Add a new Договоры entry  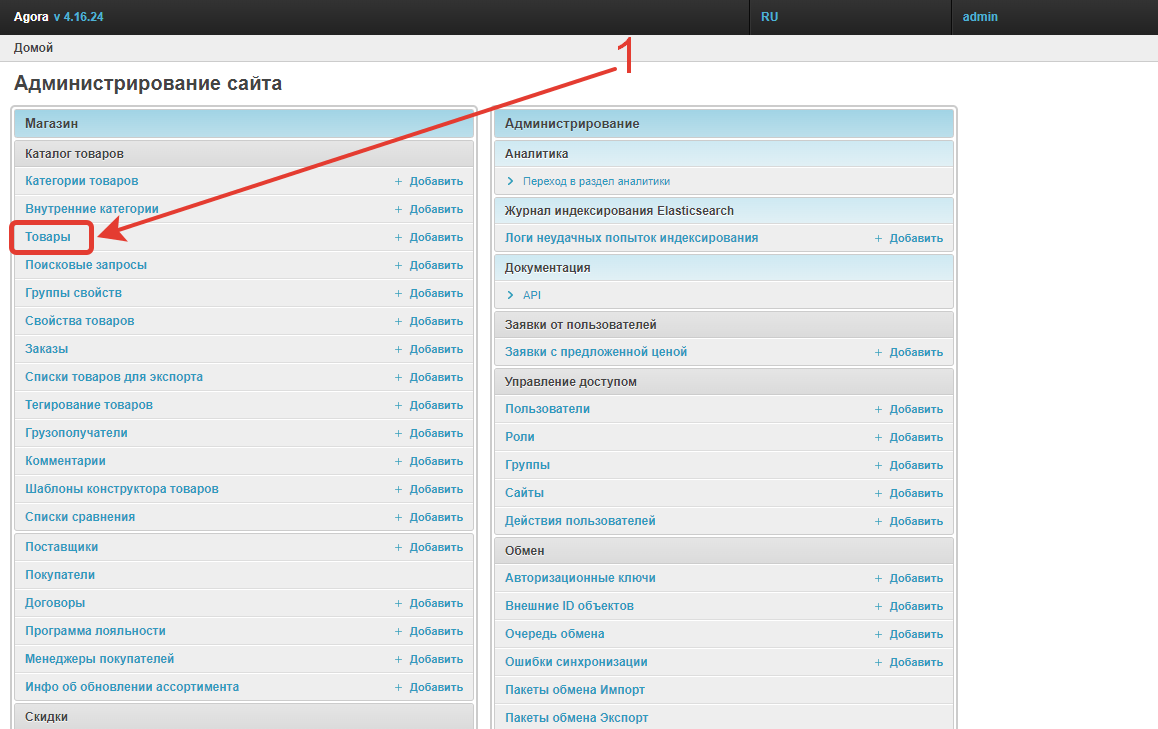[435, 604]
